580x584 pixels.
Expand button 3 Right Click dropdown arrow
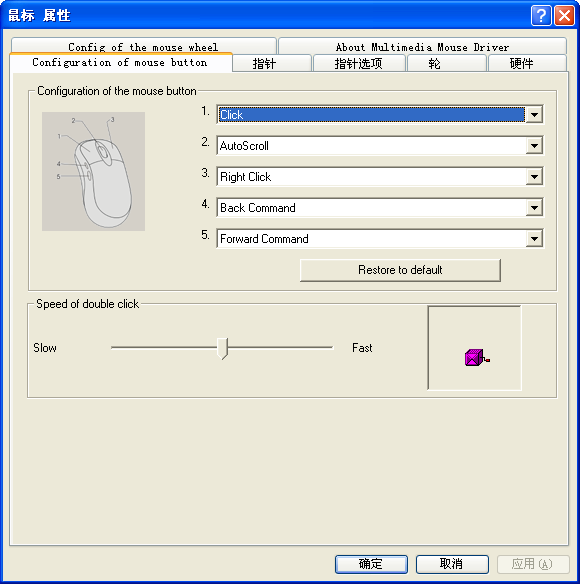point(534,177)
